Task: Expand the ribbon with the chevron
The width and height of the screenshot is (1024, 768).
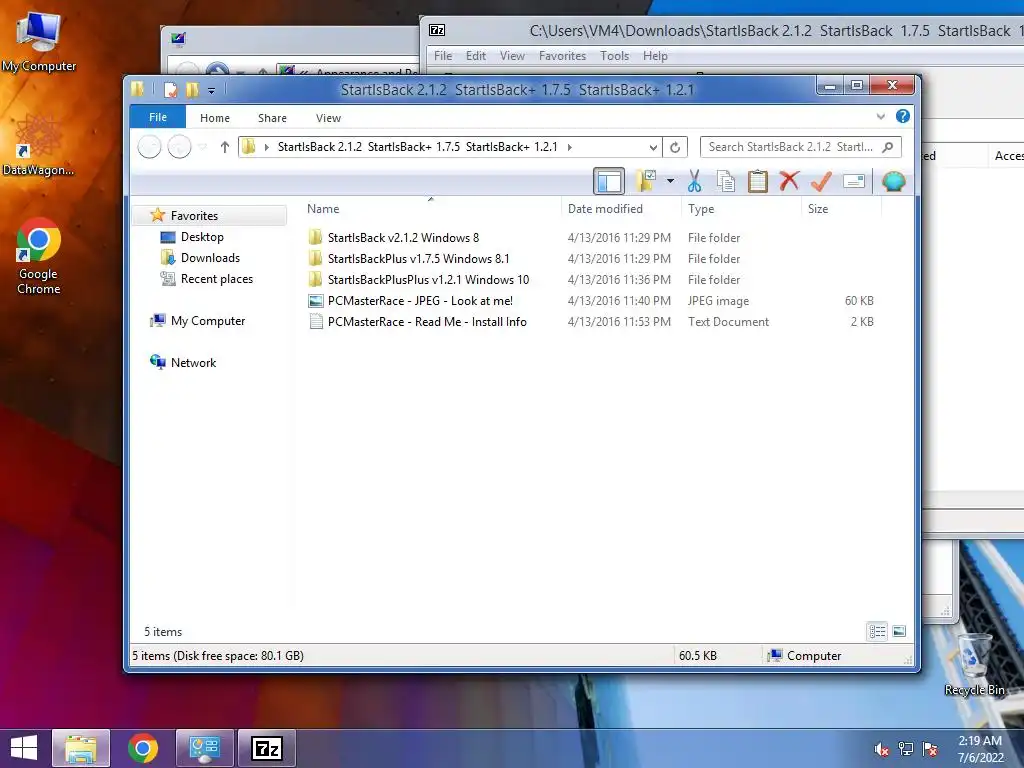Action: [x=880, y=116]
